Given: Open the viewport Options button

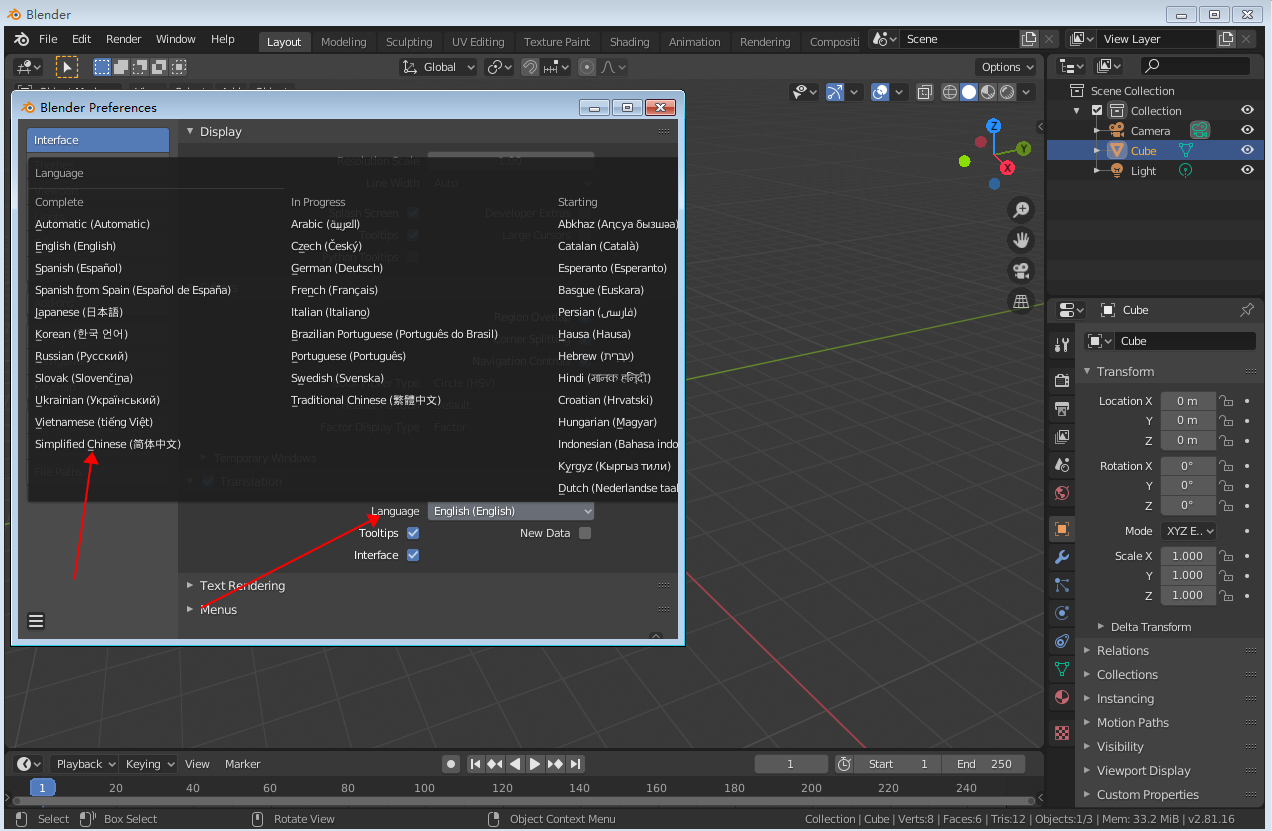Looking at the screenshot, I should tap(1007, 67).
